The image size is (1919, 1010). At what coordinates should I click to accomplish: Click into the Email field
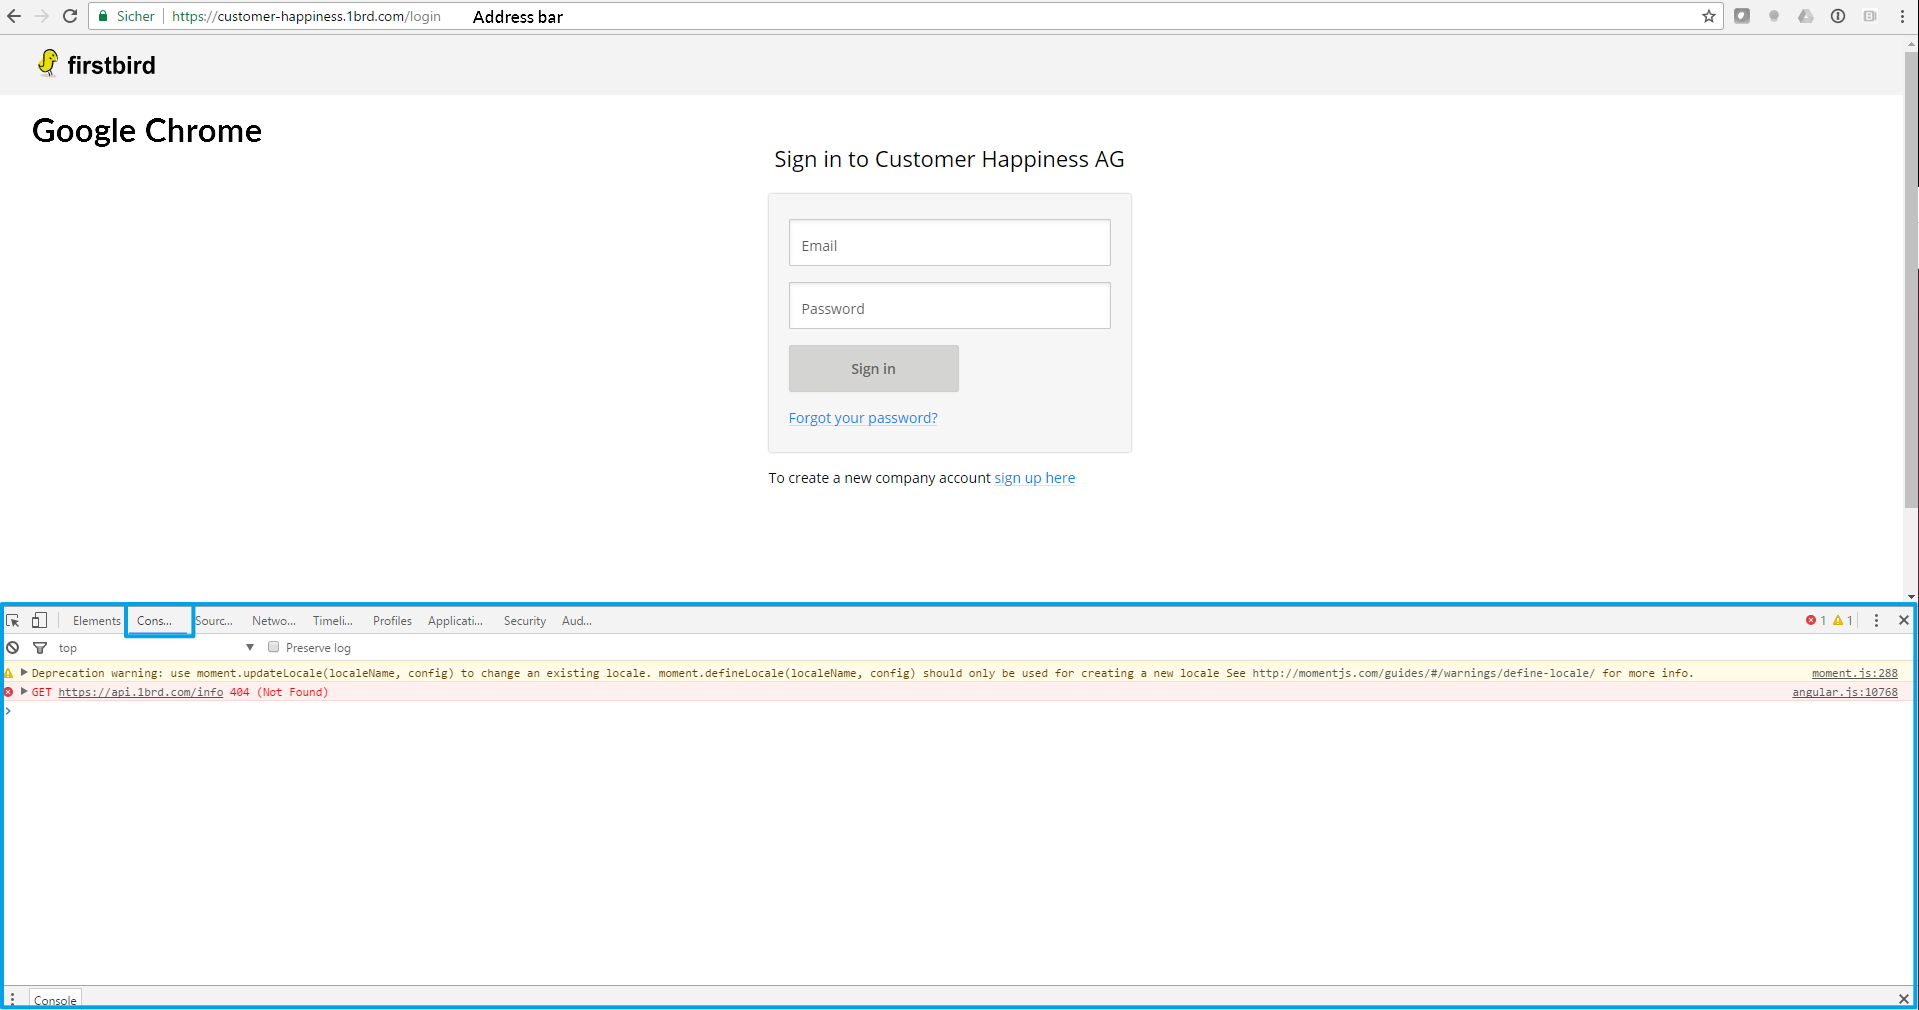point(949,243)
